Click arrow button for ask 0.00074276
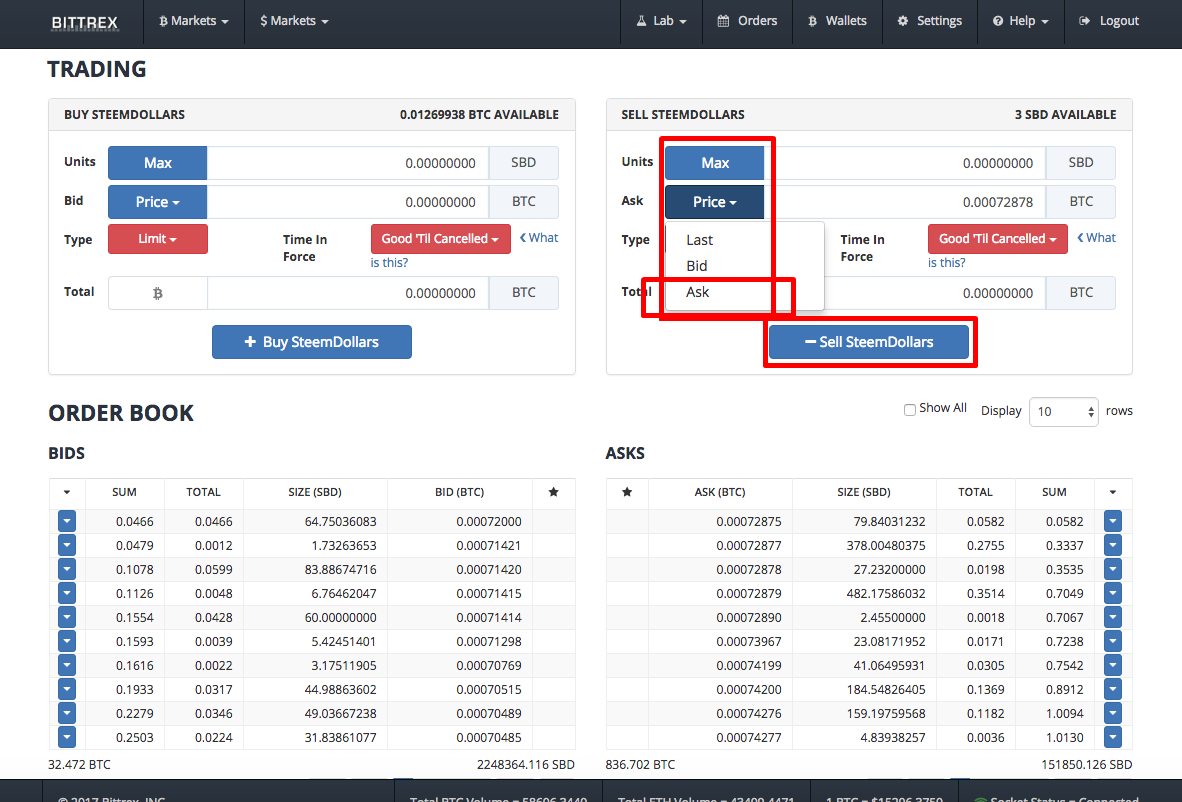 1113,713
